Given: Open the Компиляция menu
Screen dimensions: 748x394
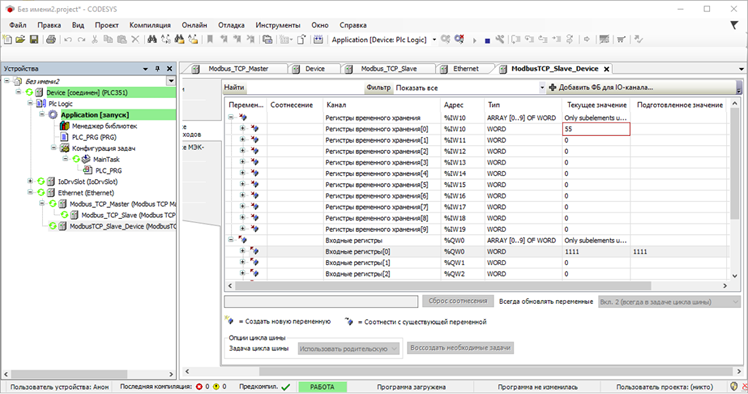Looking at the screenshot, I should (150, 25).
